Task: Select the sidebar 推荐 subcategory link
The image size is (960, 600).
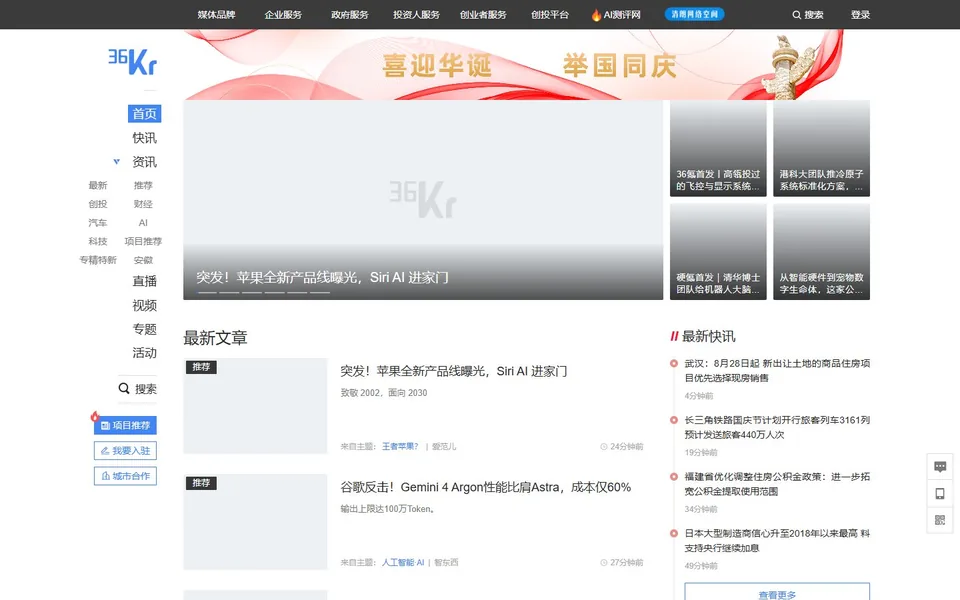Action: pyautogui.click(x=143, y=185)
